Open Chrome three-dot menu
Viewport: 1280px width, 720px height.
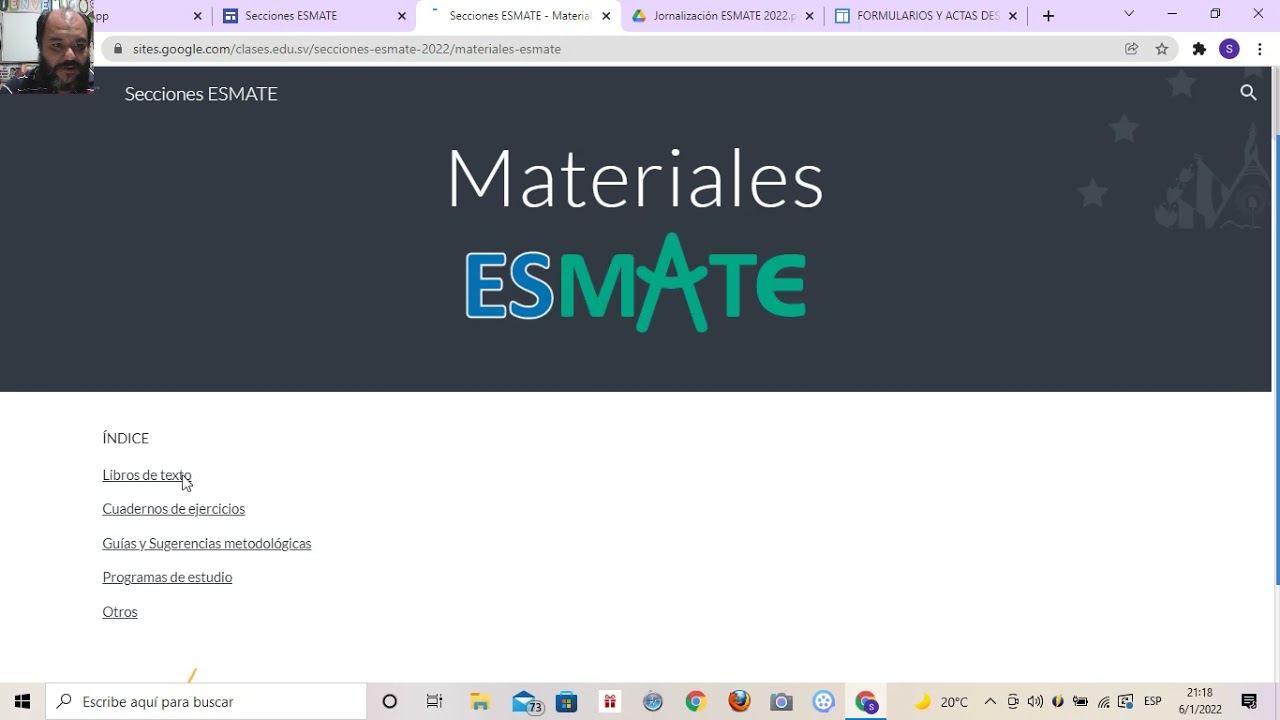point(1260,49)
